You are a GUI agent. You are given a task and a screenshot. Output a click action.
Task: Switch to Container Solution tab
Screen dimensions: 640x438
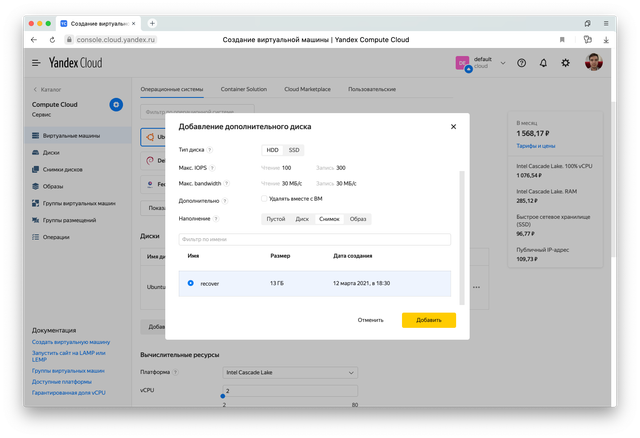[241, 89]
